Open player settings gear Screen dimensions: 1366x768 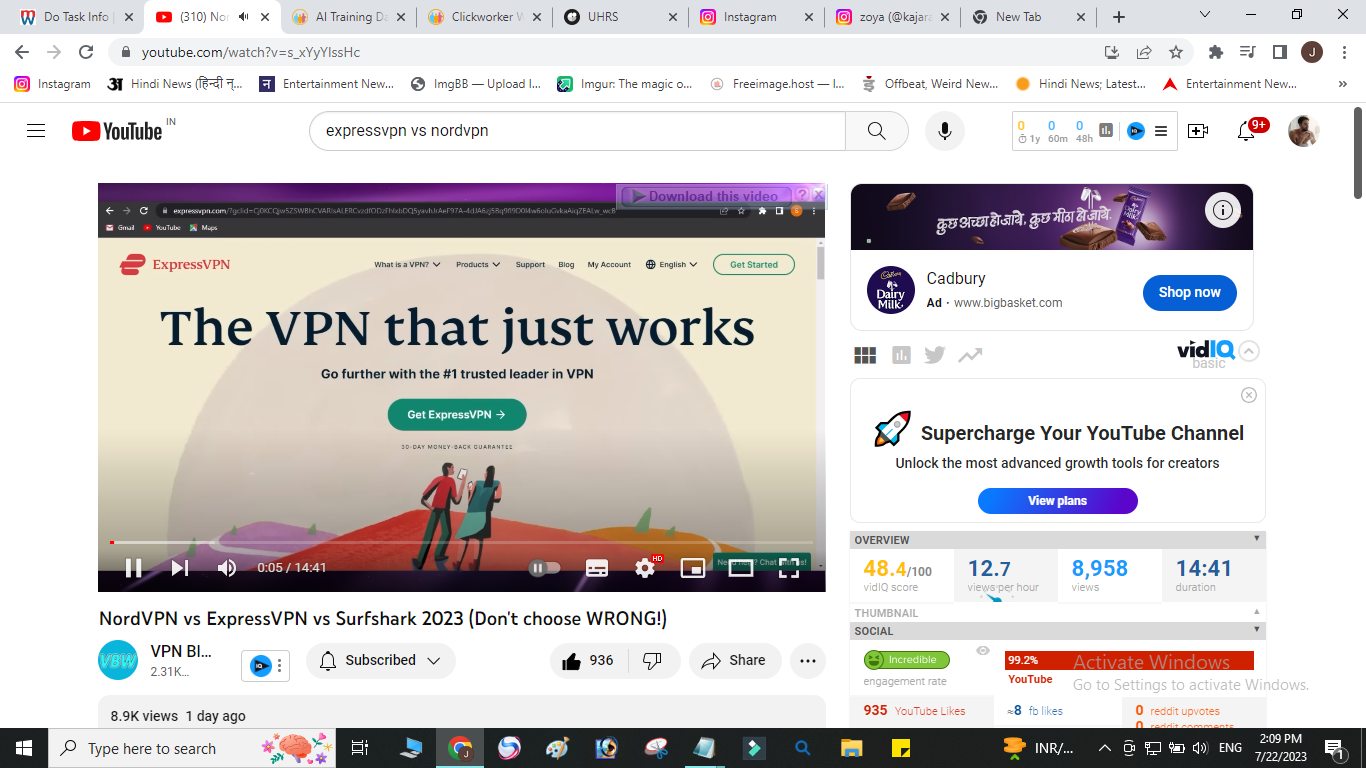[x=646, y=568]
